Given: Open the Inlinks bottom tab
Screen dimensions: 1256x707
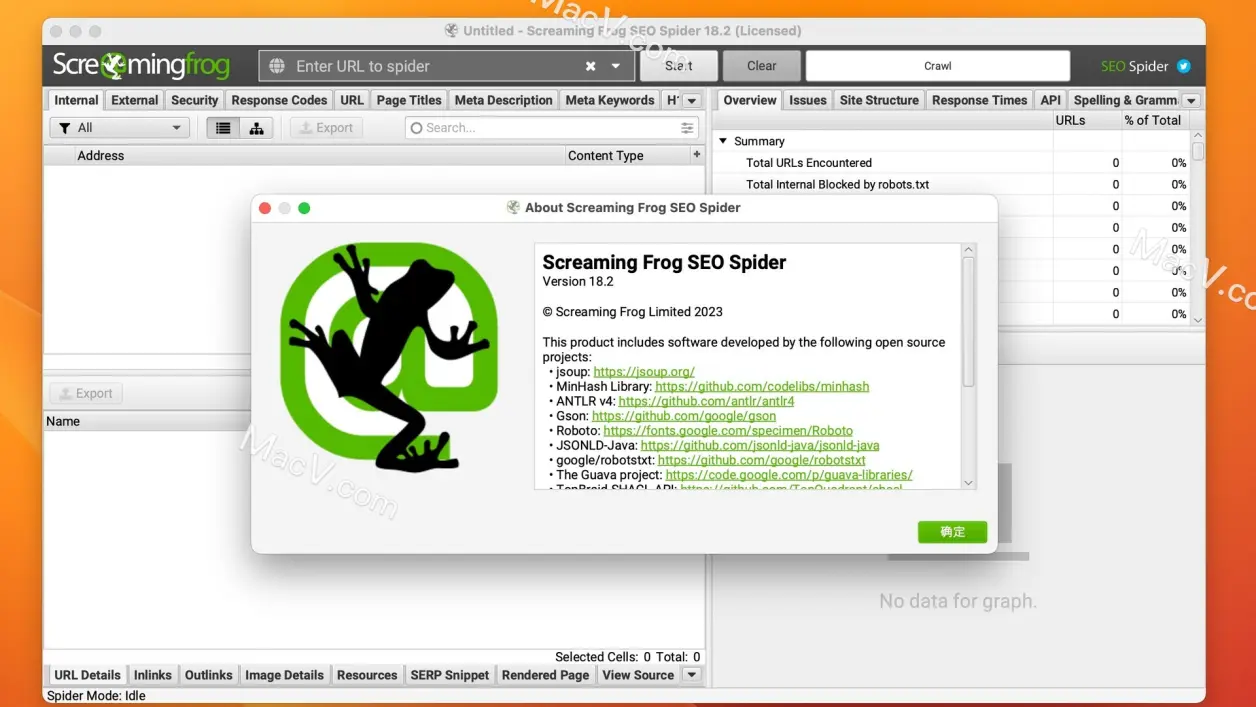Looking at the screenshot, I should 153,675.
